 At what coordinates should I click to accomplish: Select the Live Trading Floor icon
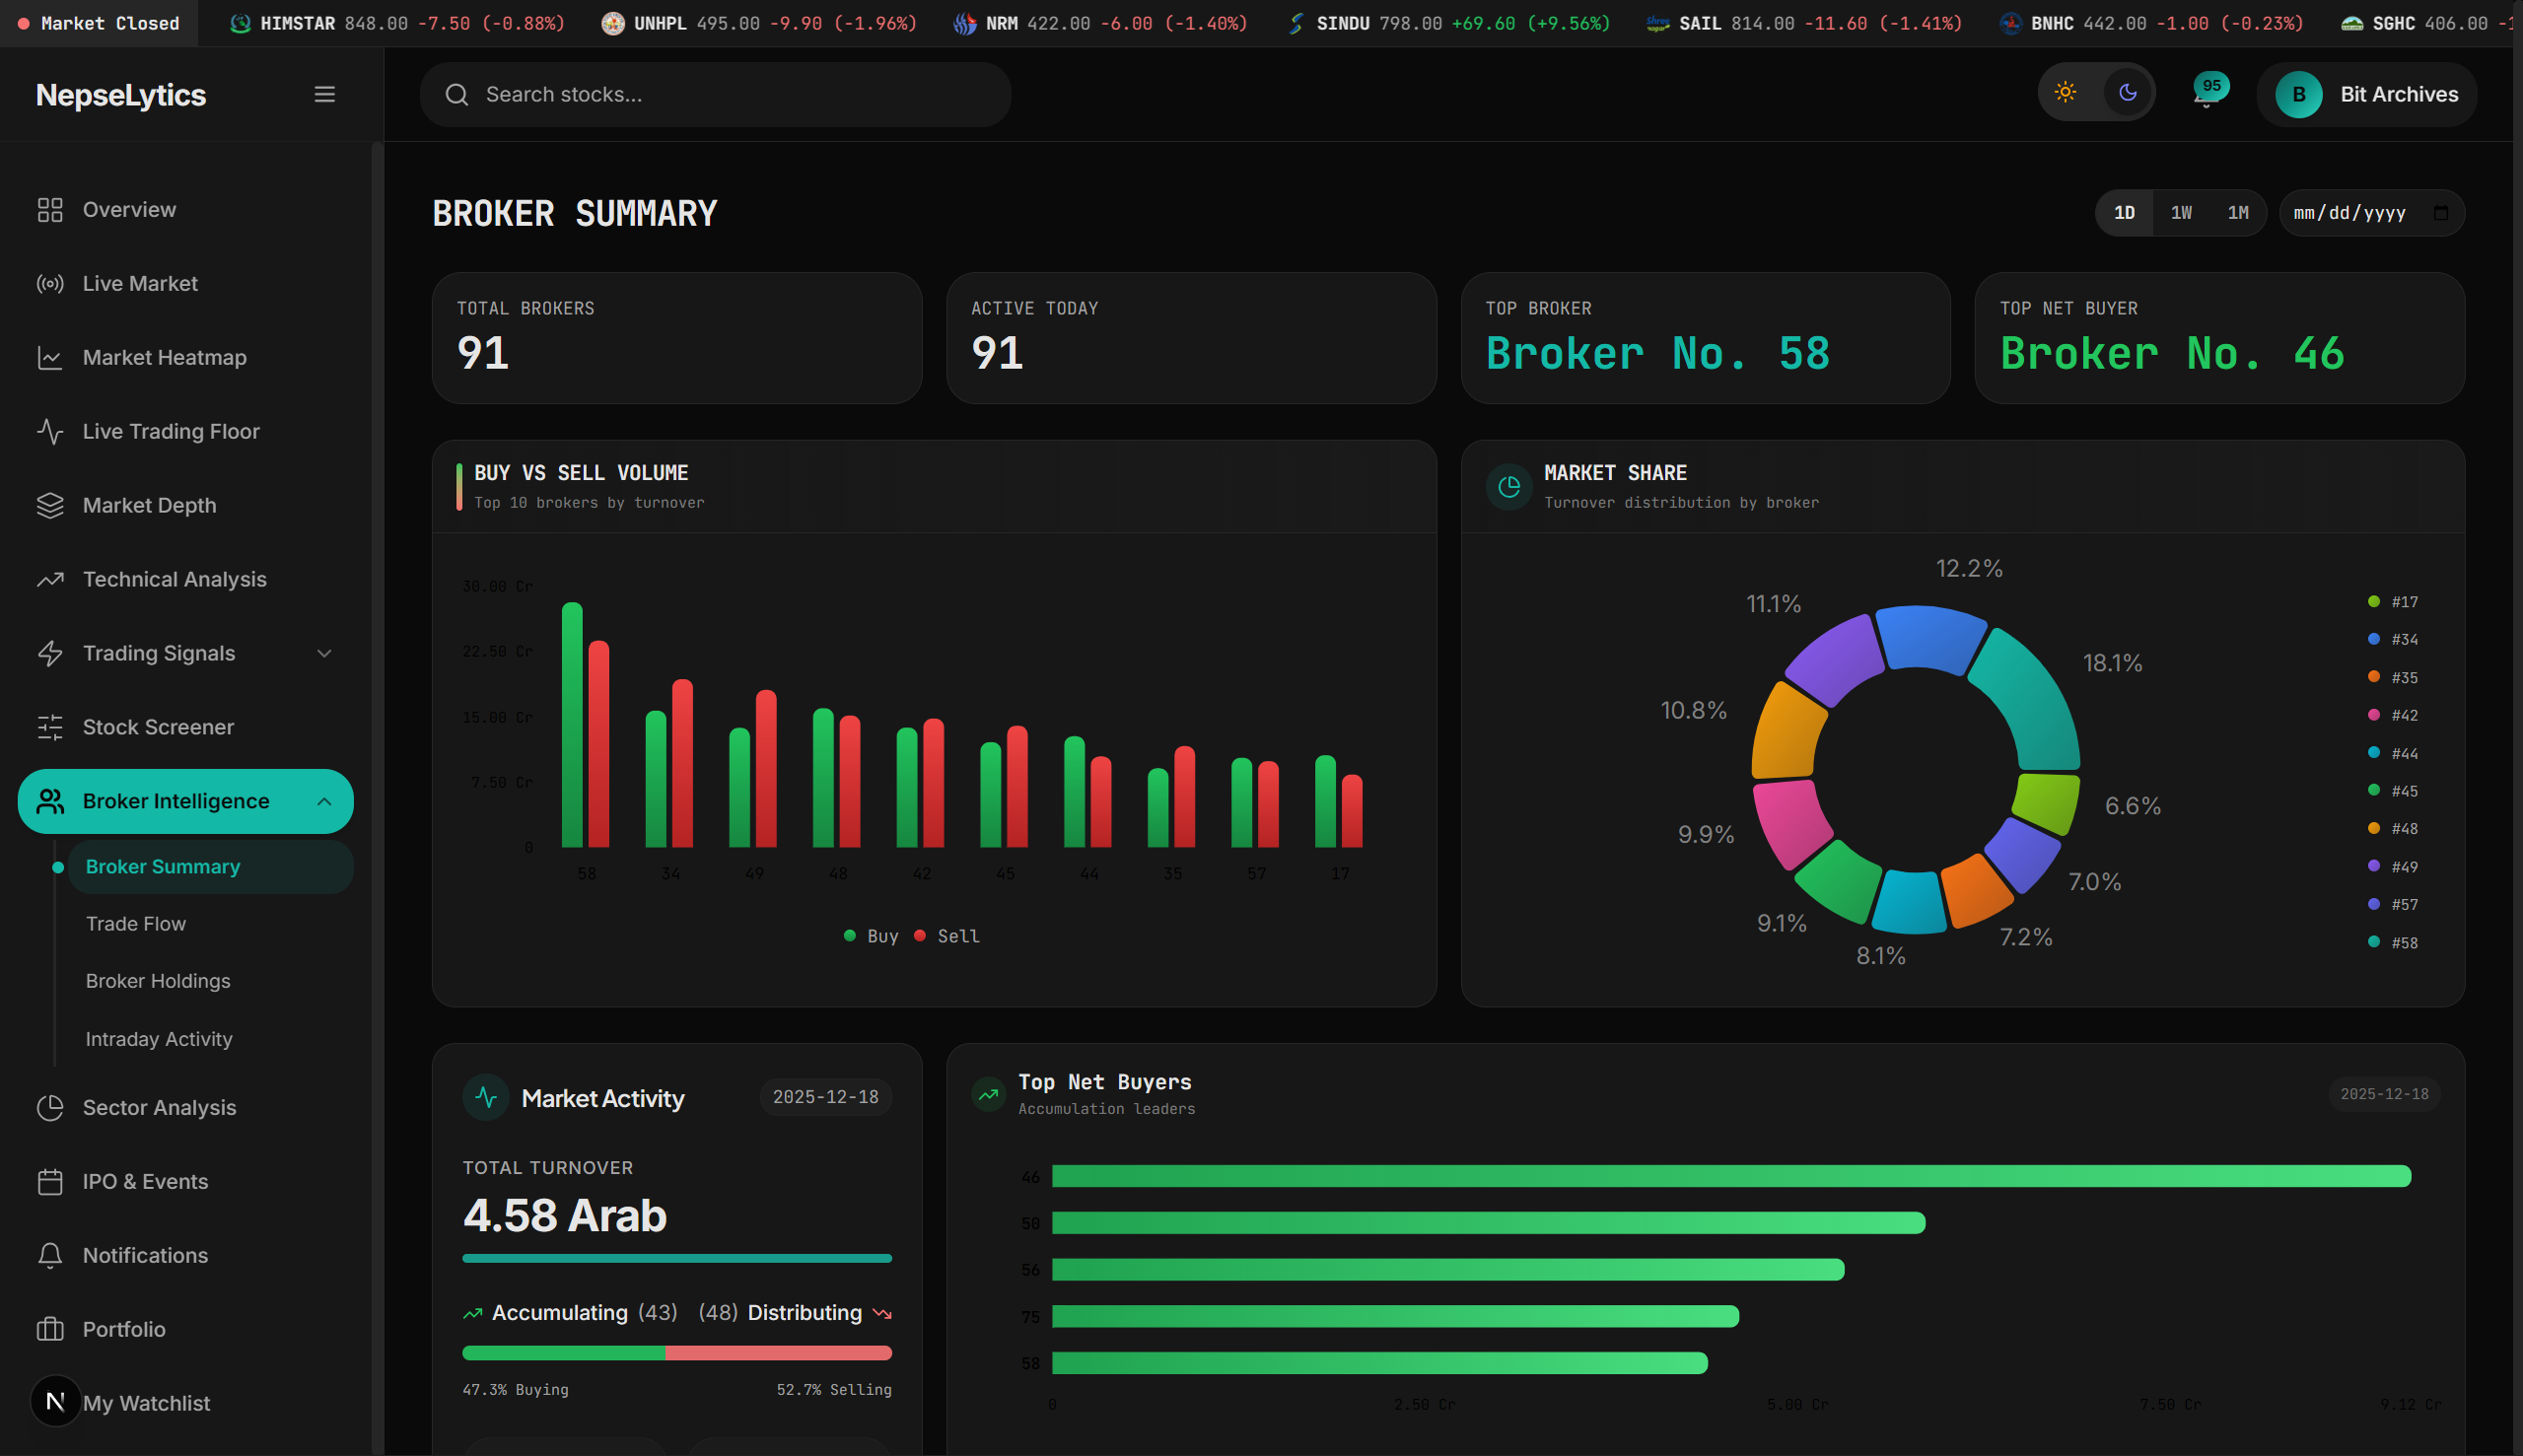tap(51, 431)
